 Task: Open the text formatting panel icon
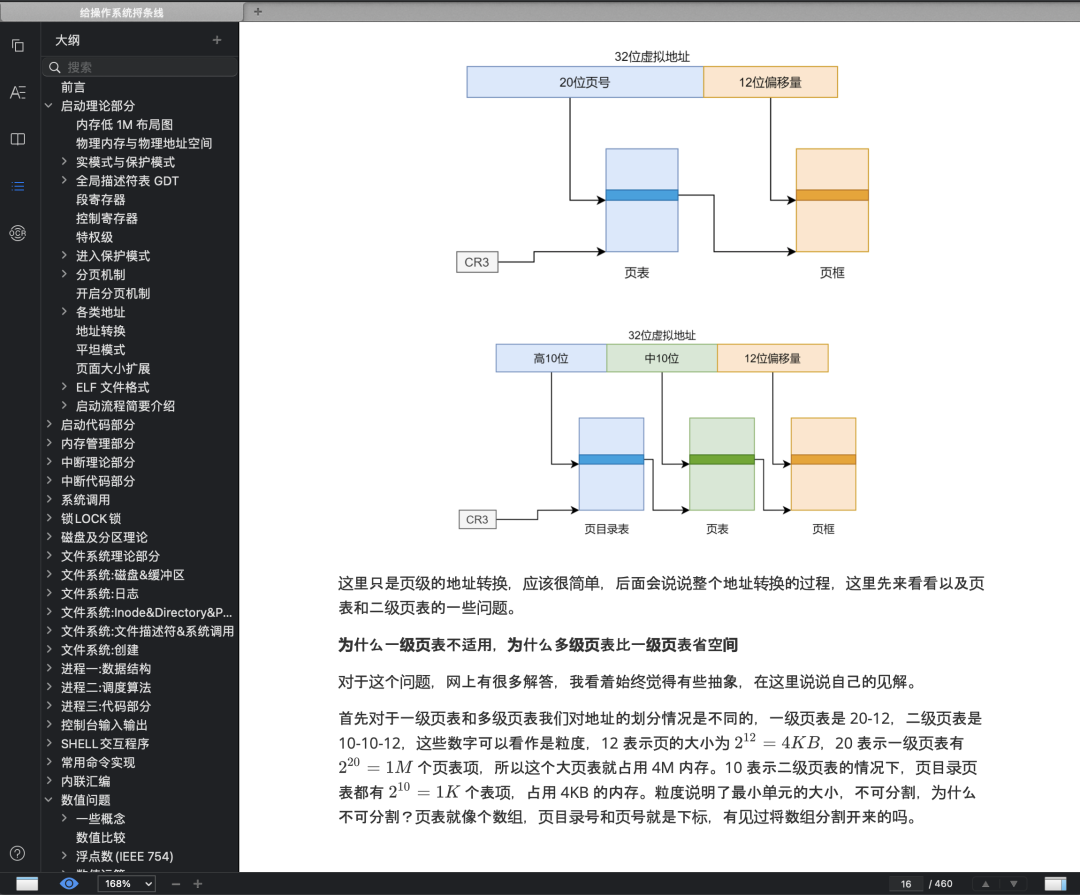[x=17, y=92]
